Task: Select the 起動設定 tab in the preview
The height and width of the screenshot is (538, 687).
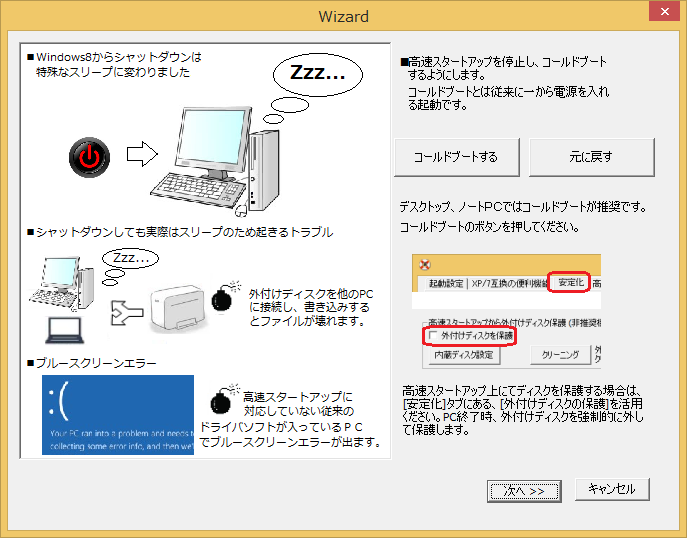Action: pyautogui.click(x=446, y=284)
